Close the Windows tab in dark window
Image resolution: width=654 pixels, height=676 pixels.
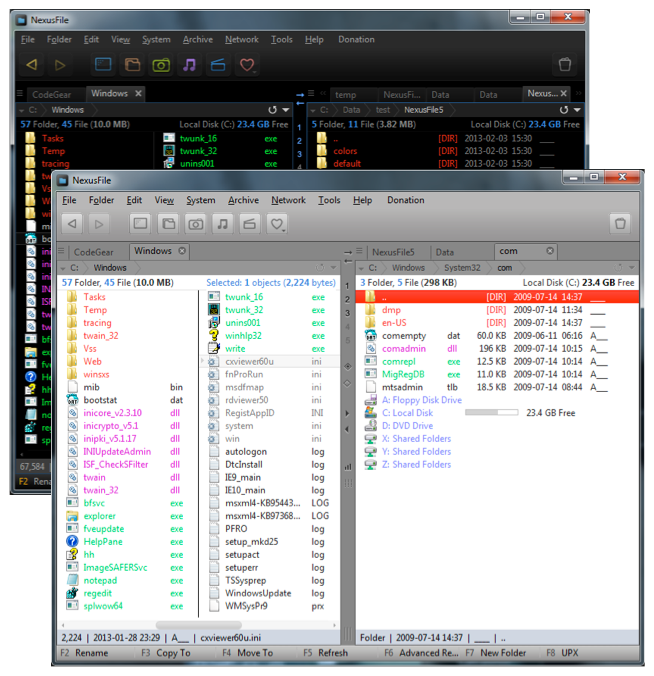point(138,93)
